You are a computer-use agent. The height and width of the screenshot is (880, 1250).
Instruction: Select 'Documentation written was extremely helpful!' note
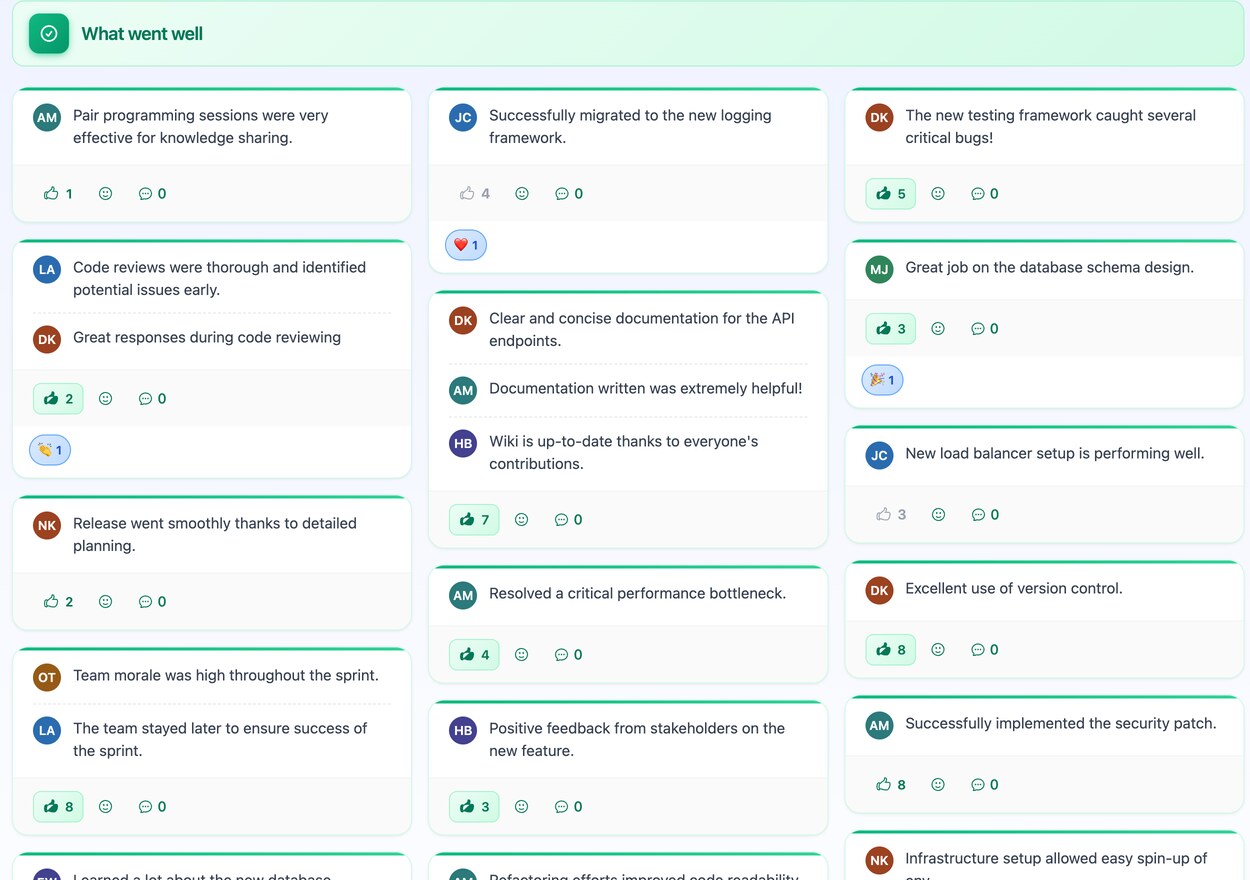pos(645,389)
